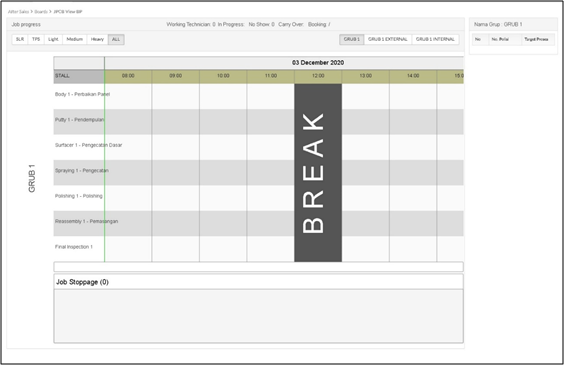
Task: Click the 12:00 time column header
Action: [x=318, y=76]
